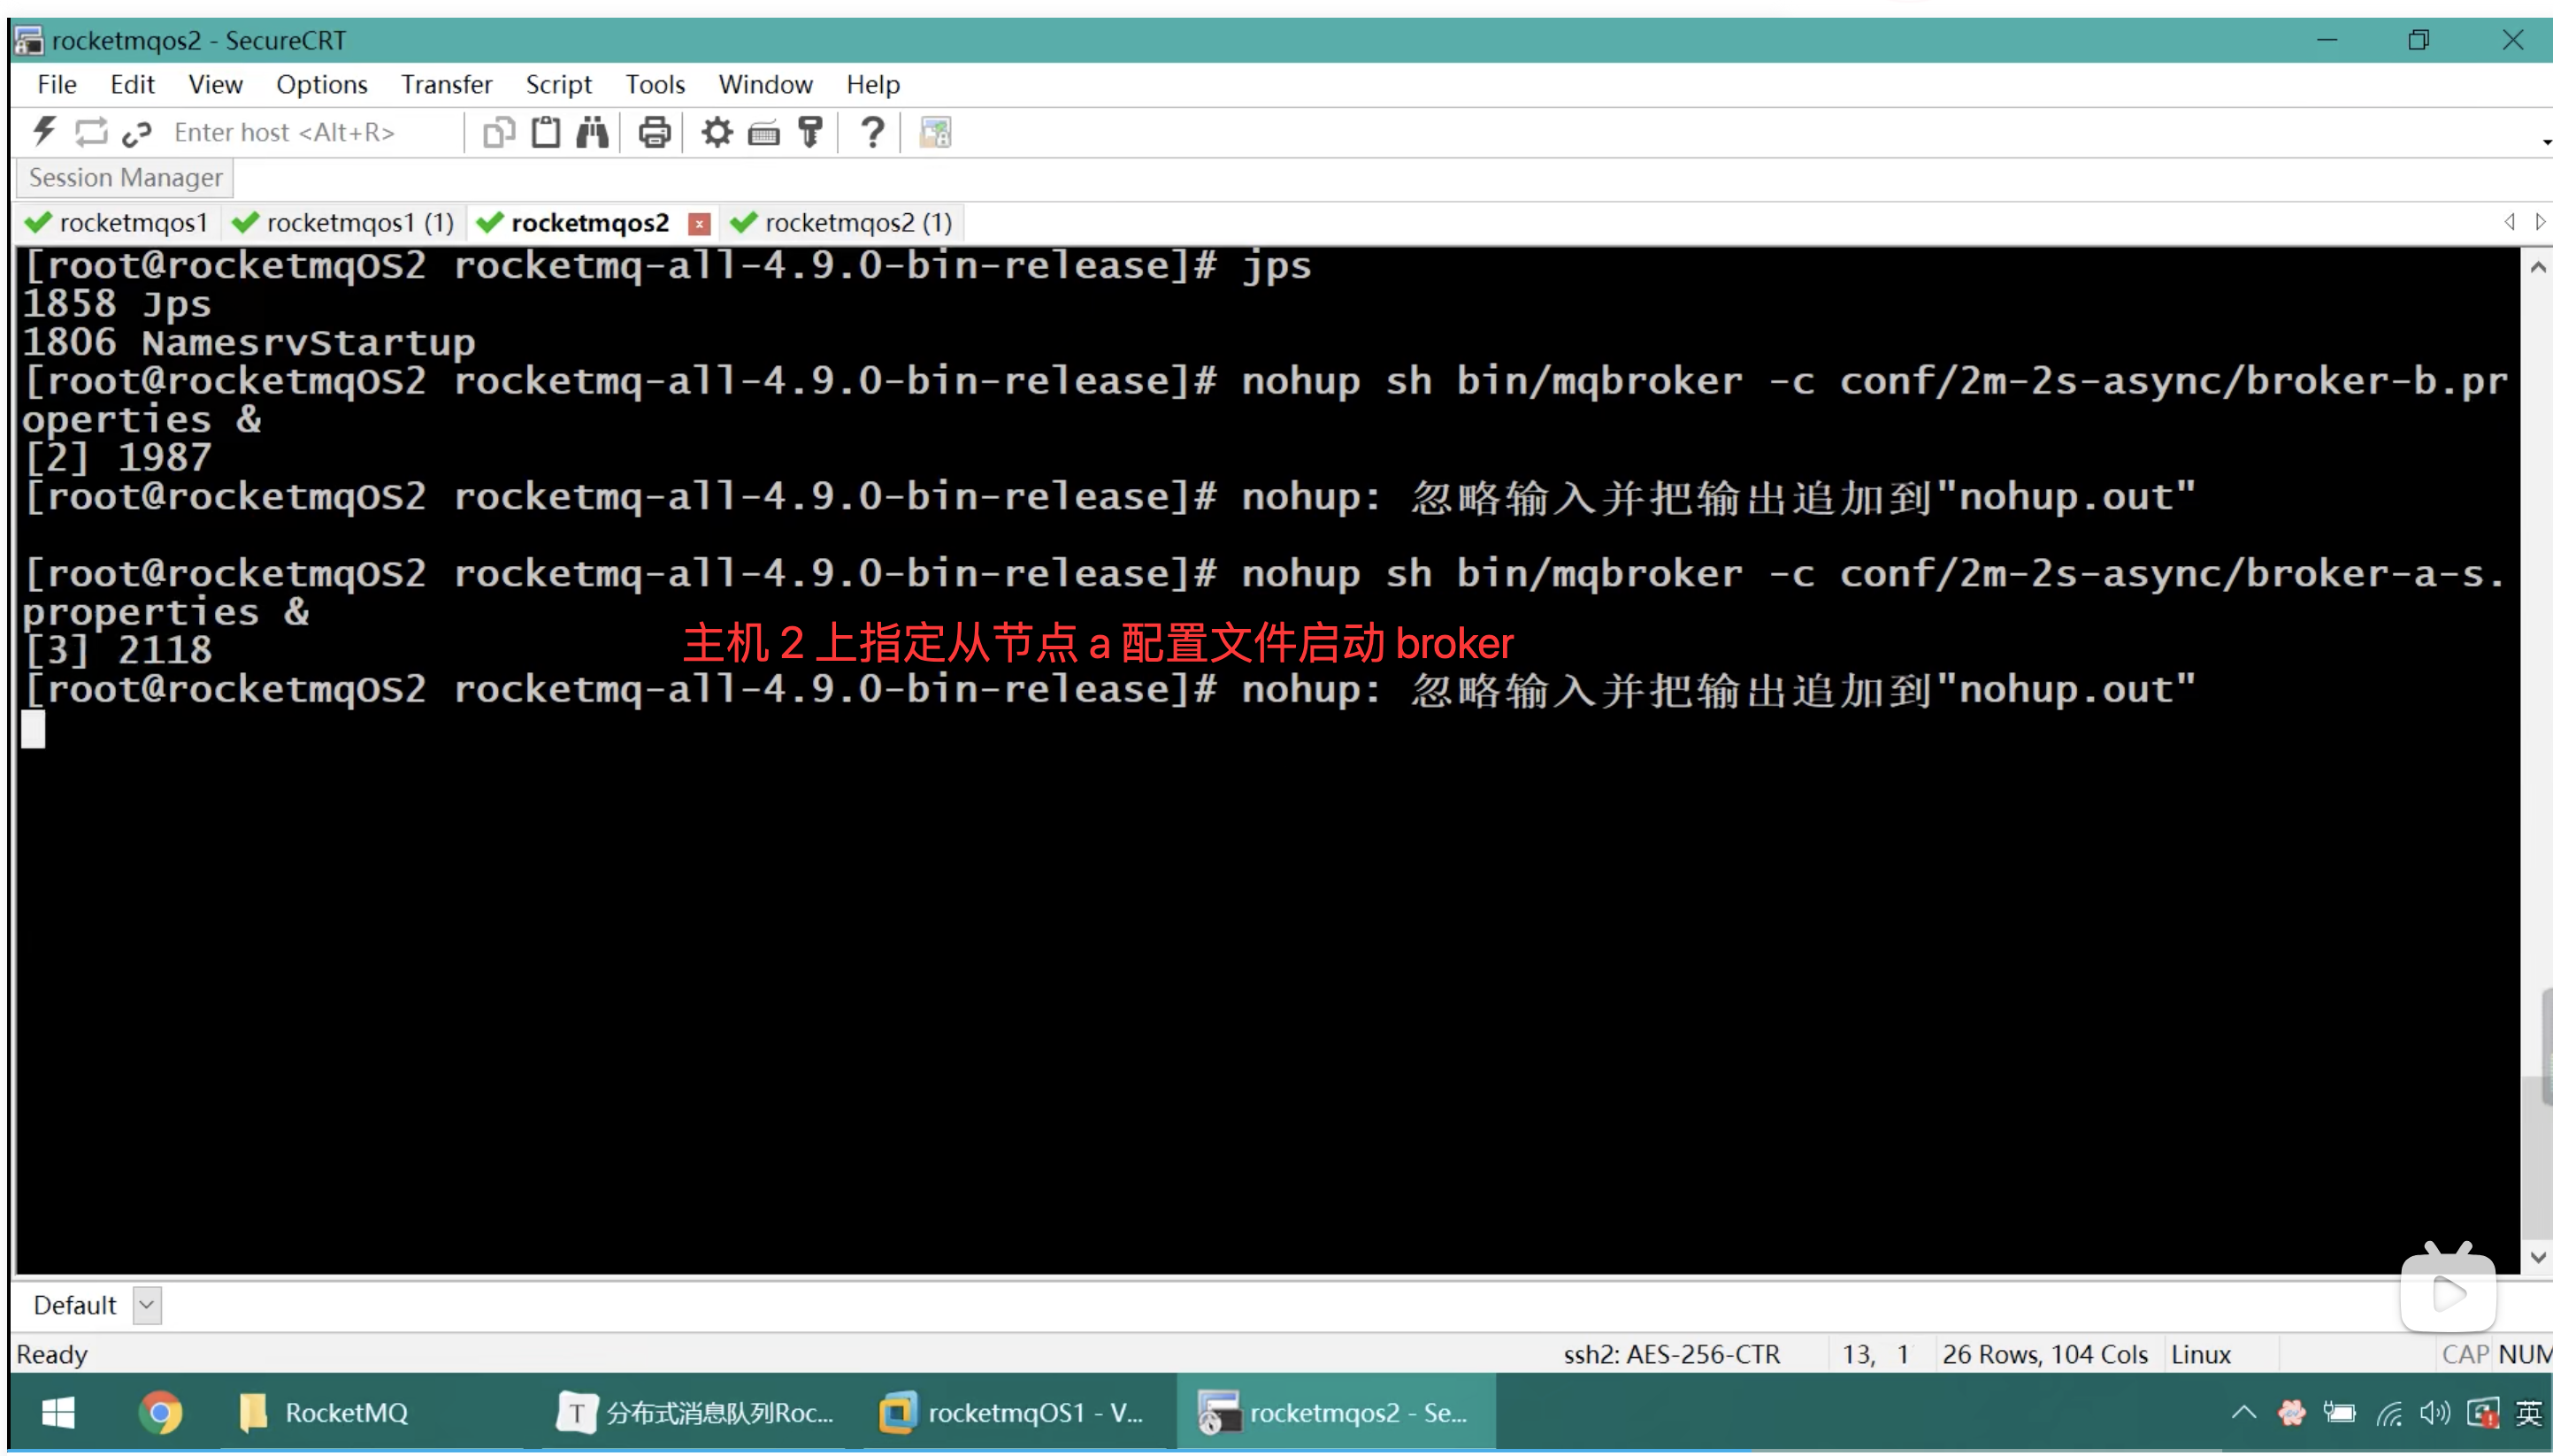Click the Paste clipboard icon
This screenshot has width=2553, height=1456.
[545, 132]
